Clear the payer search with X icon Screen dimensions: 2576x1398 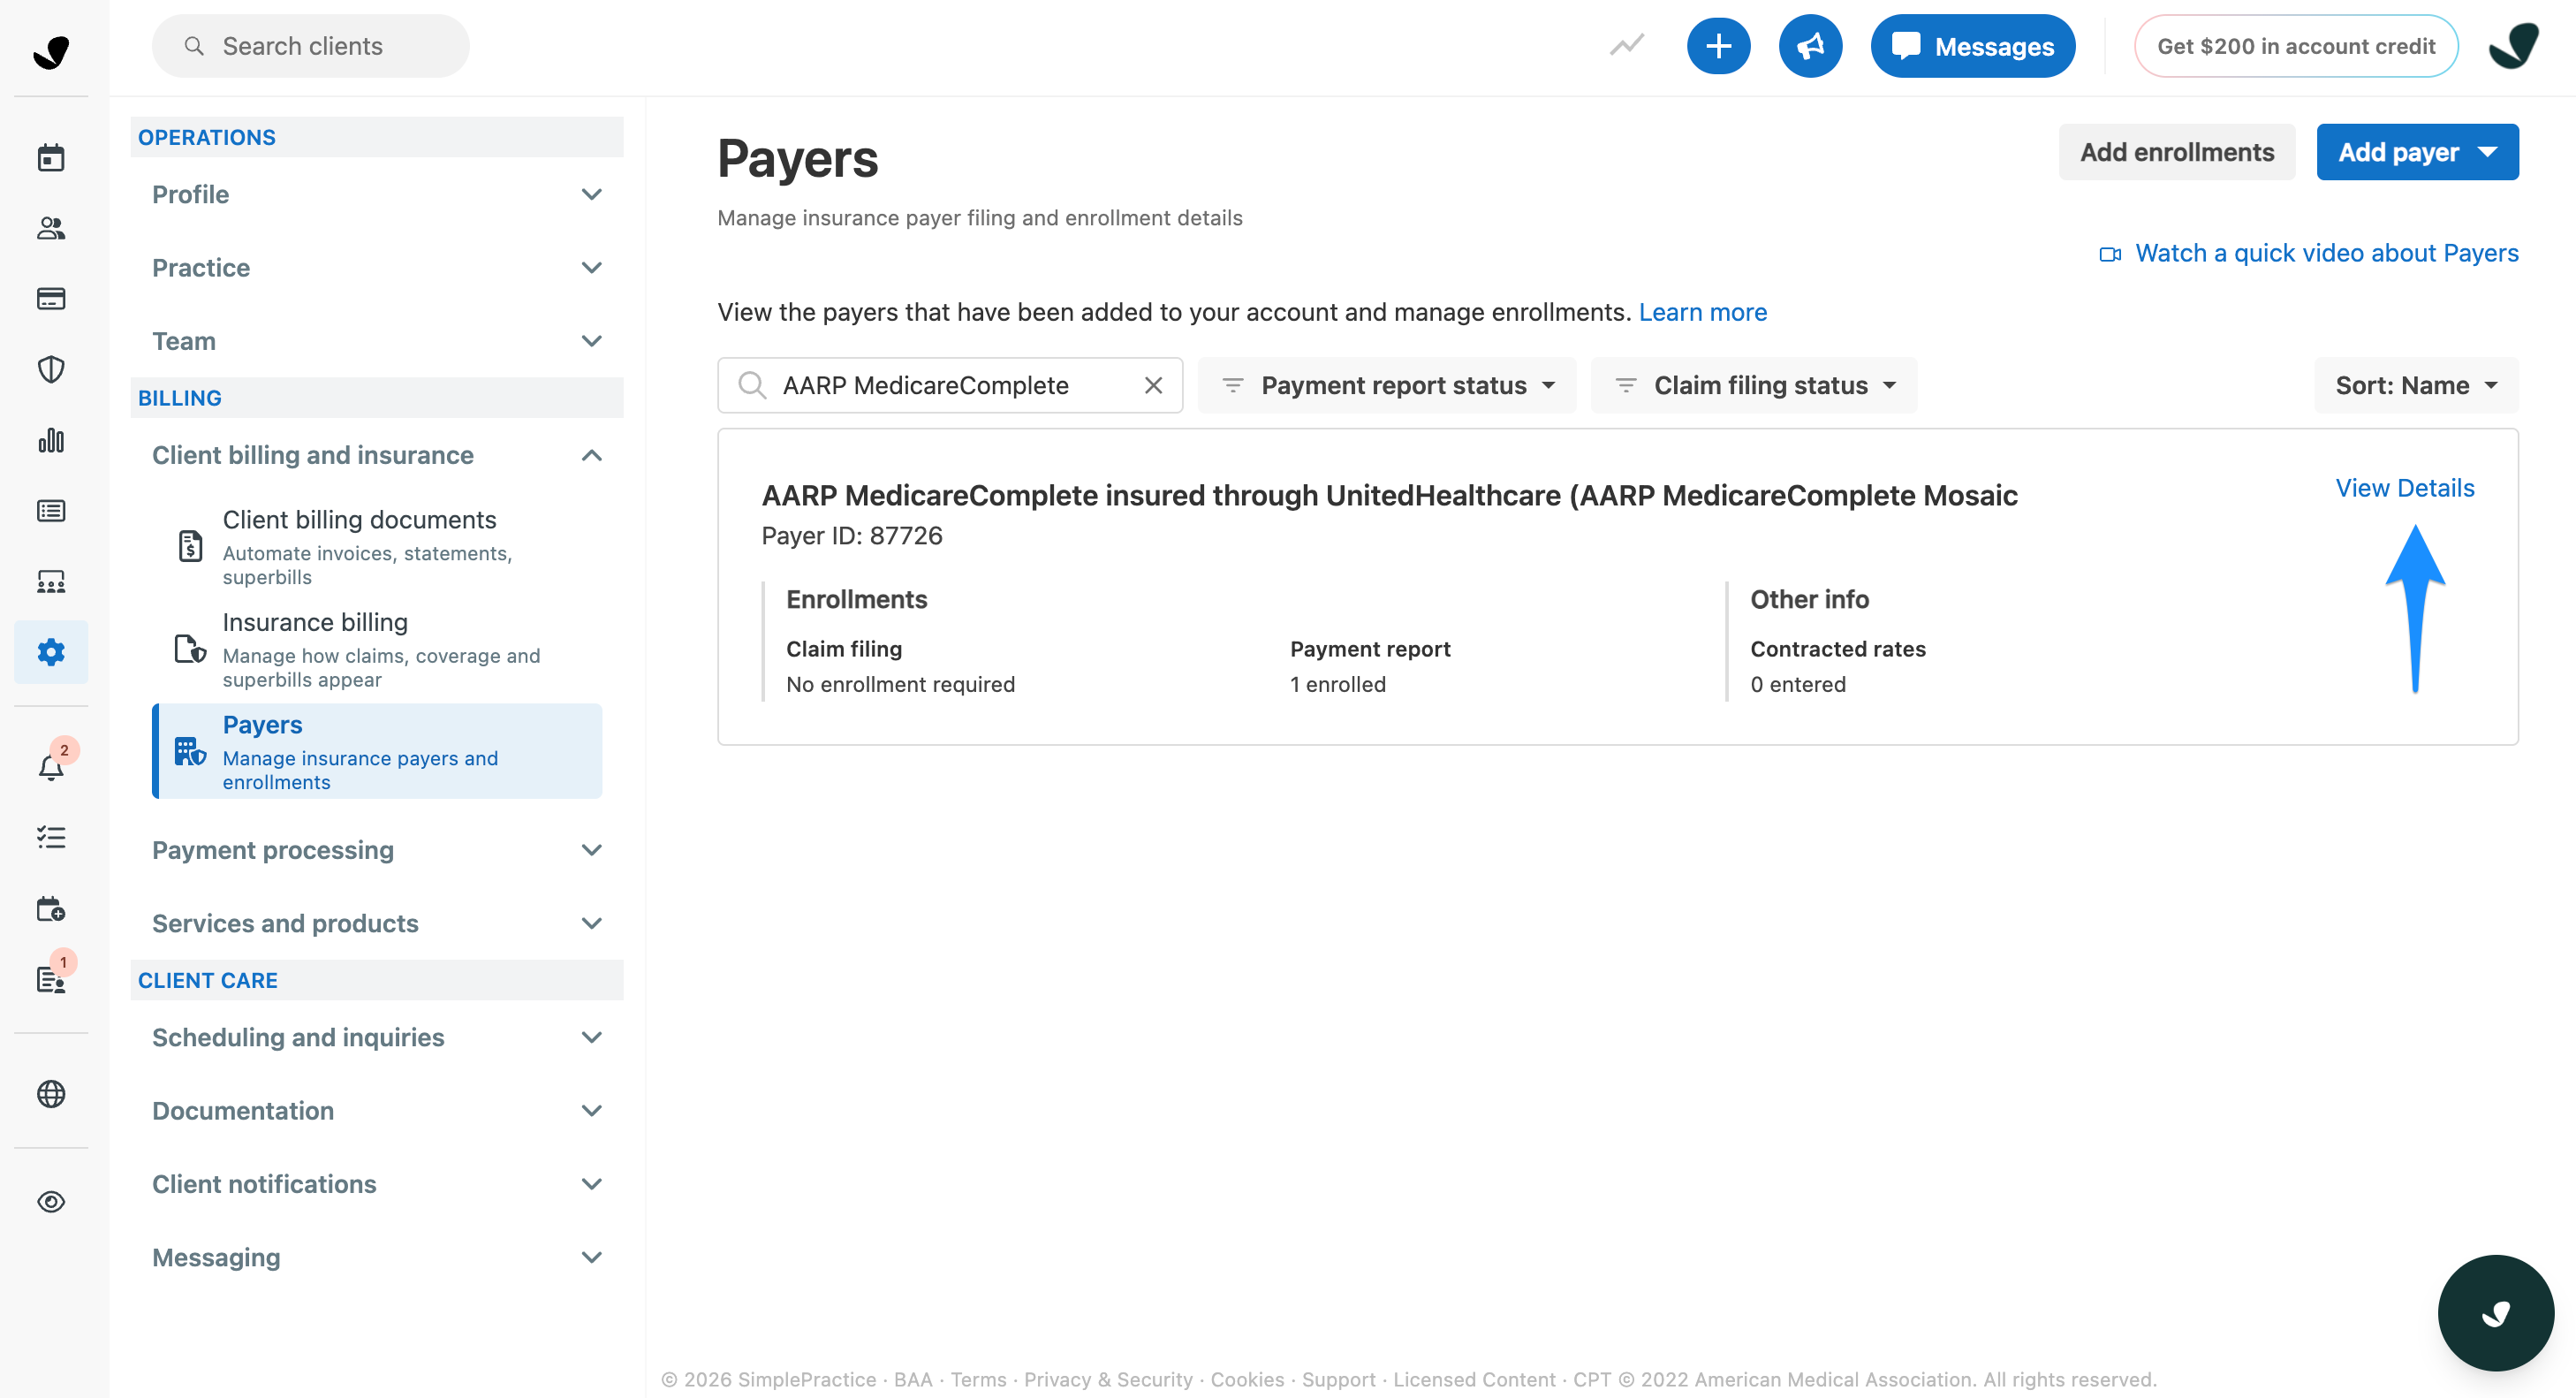[1153, 385]
